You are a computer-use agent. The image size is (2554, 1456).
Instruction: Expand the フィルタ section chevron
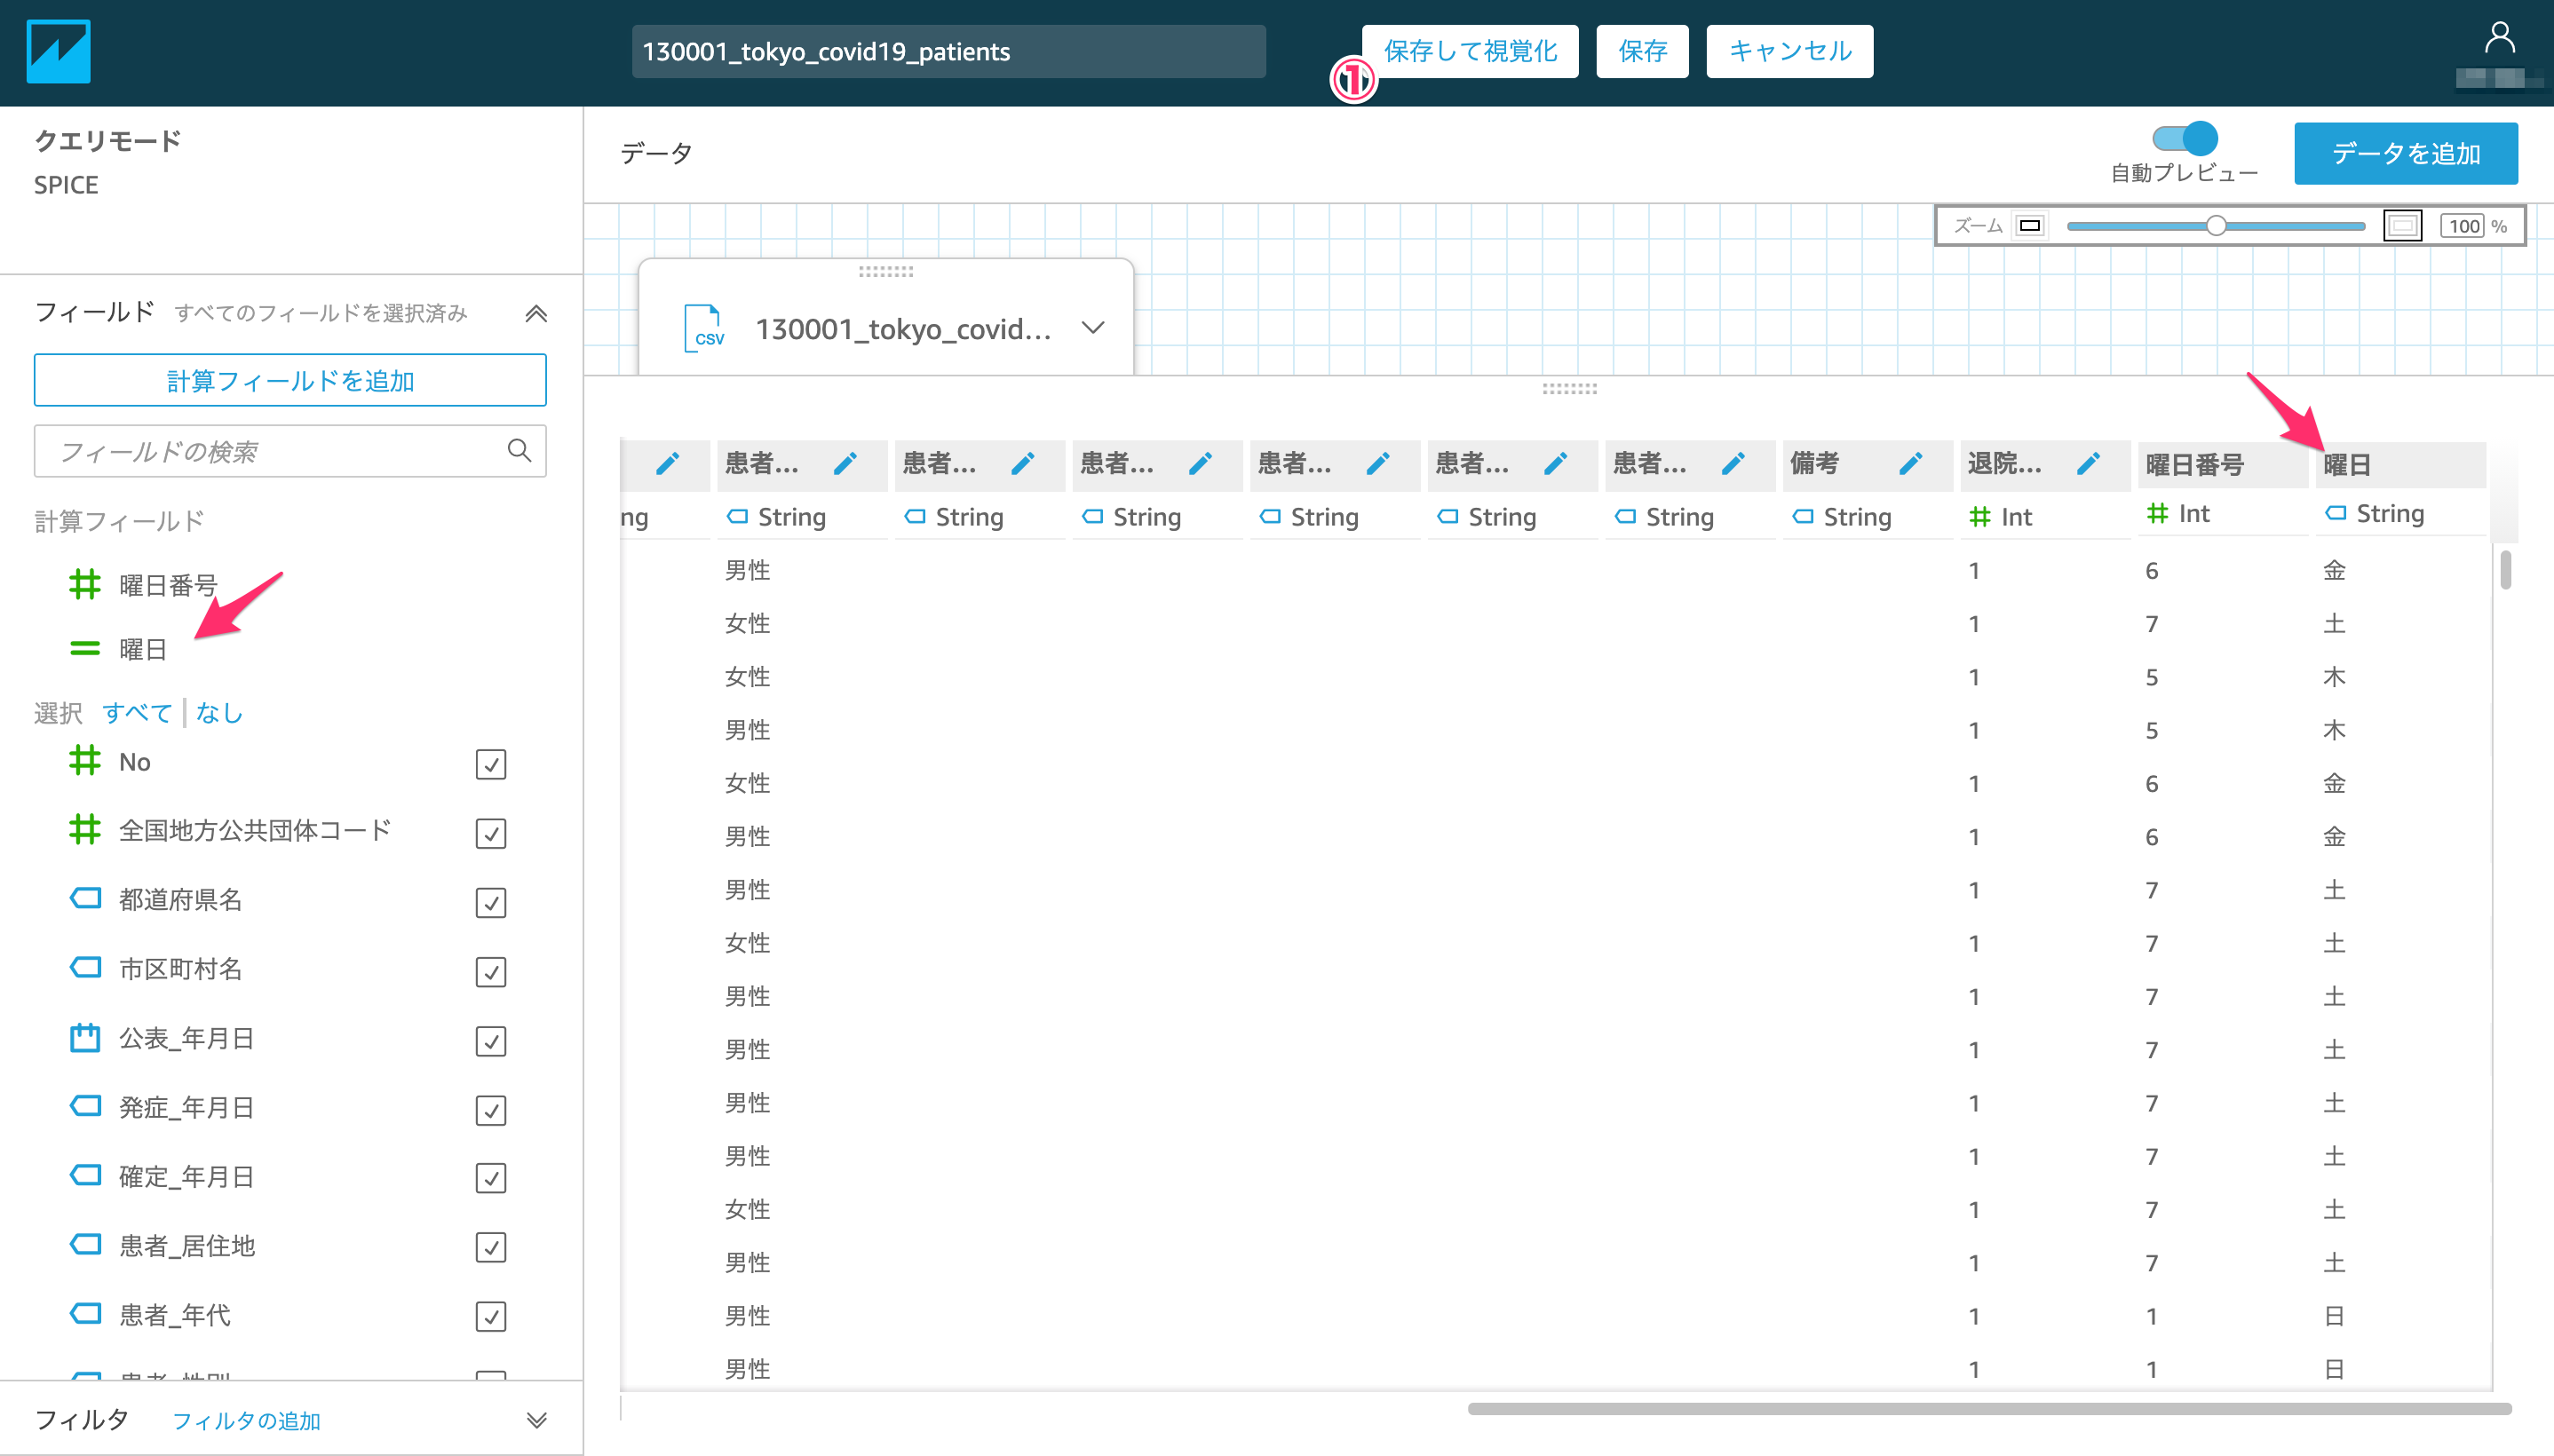click(x=536, y=1420)
